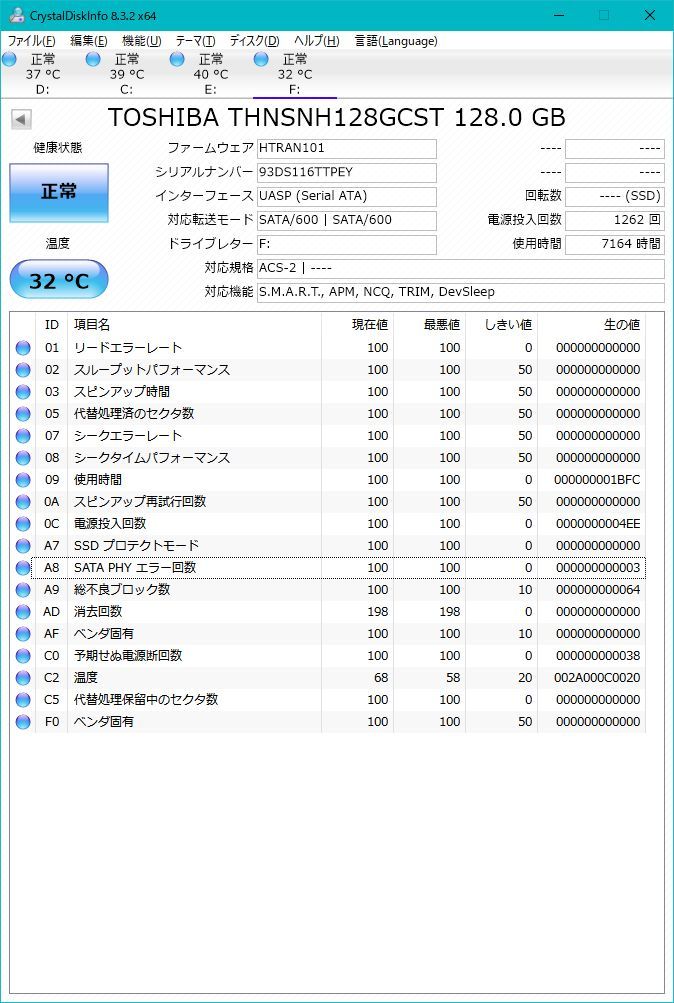Select the current value 198 for 消去回数

point(377,612)
